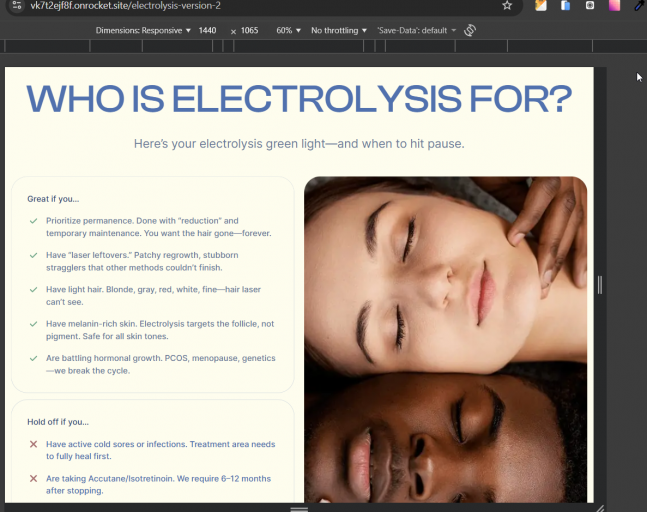Viewport: 647px width, 512px height.
Task: Click the bottom viewport resize handle
Action: [299, 508]
